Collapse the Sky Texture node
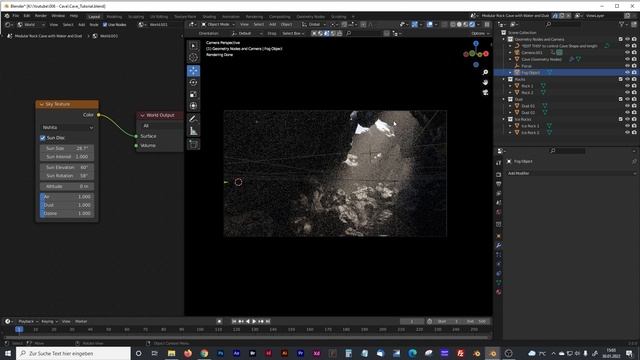 pos(41,104)
